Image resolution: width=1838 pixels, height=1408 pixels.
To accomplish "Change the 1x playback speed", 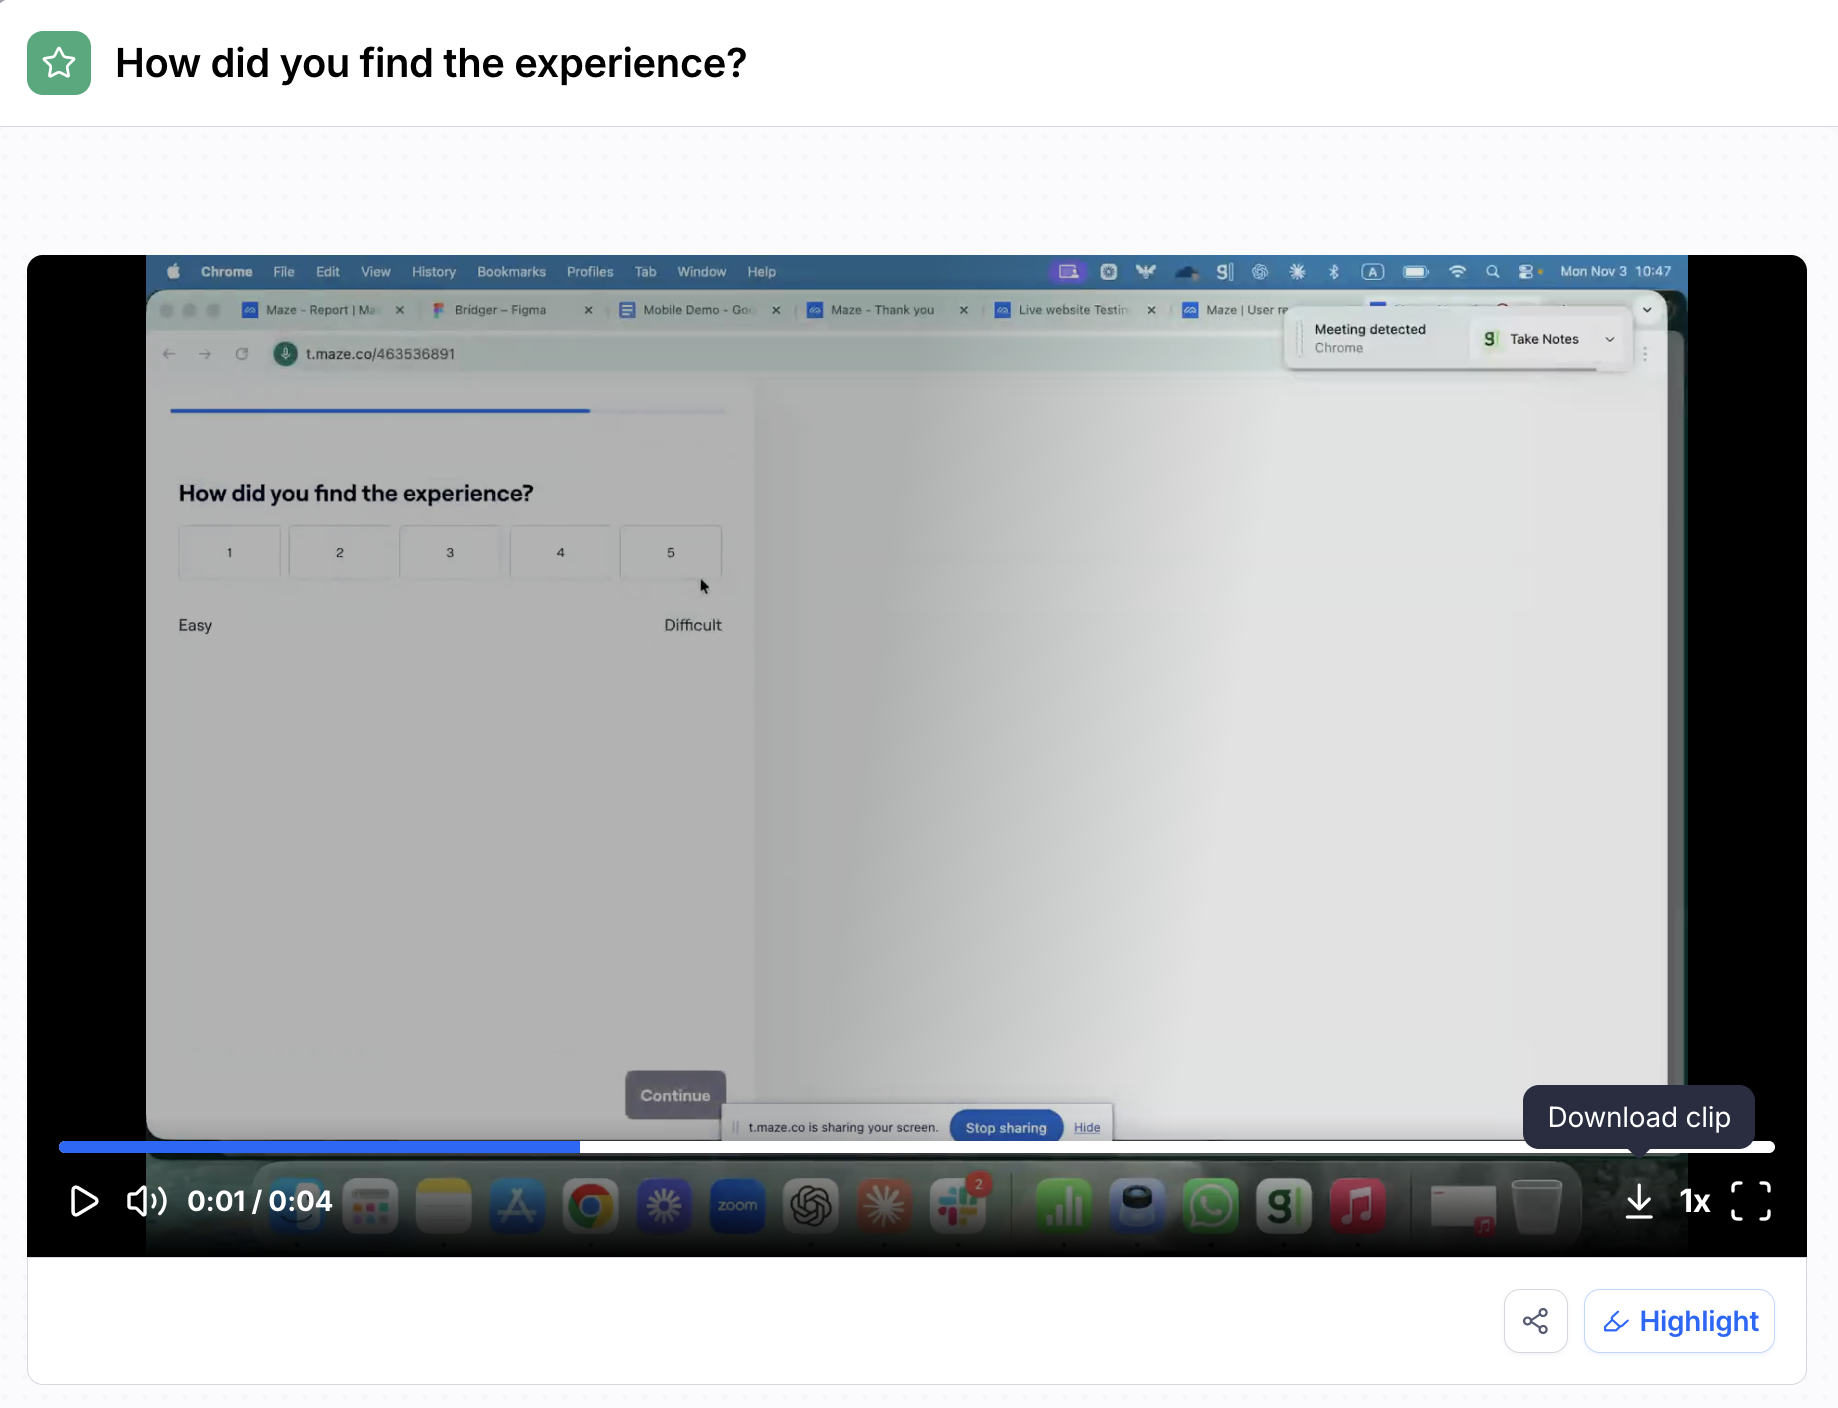I will click(x=1694, y=1201).
